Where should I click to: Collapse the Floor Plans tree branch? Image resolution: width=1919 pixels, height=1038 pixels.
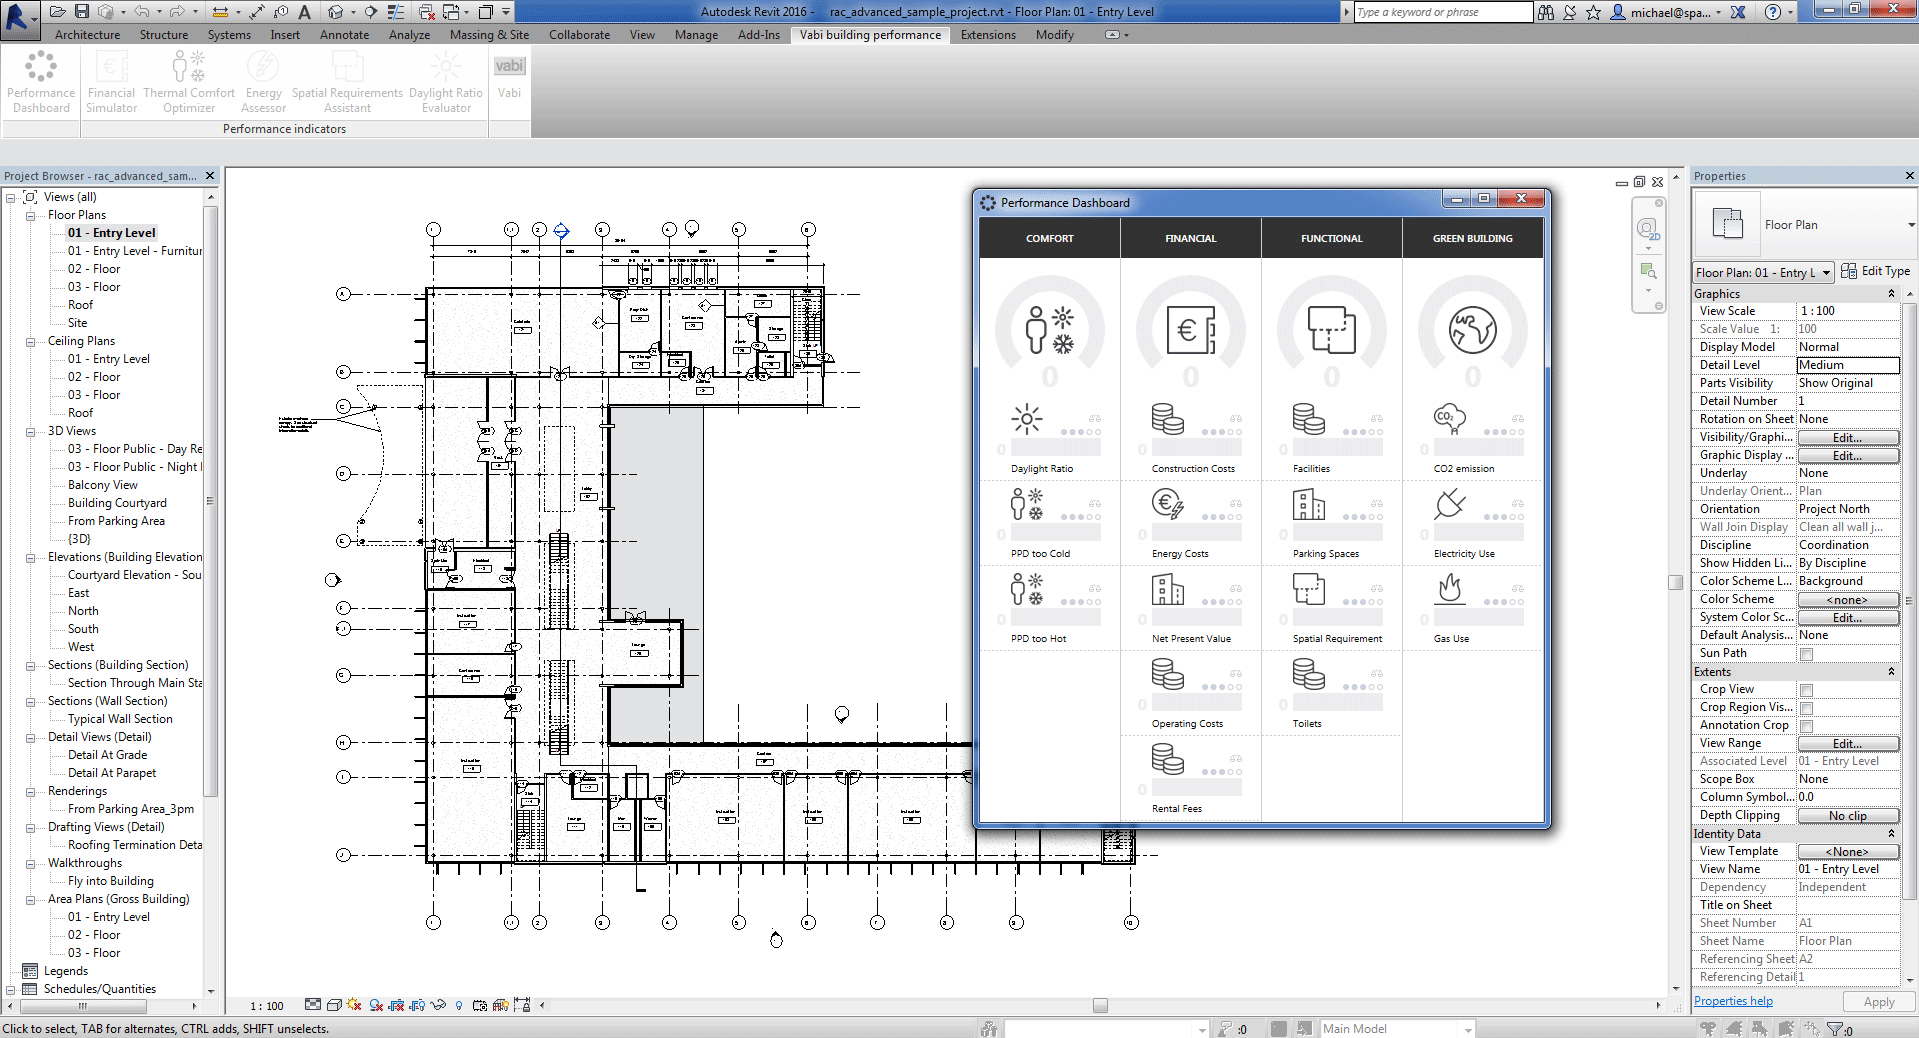pyautogui.click(x=30, y=215)
